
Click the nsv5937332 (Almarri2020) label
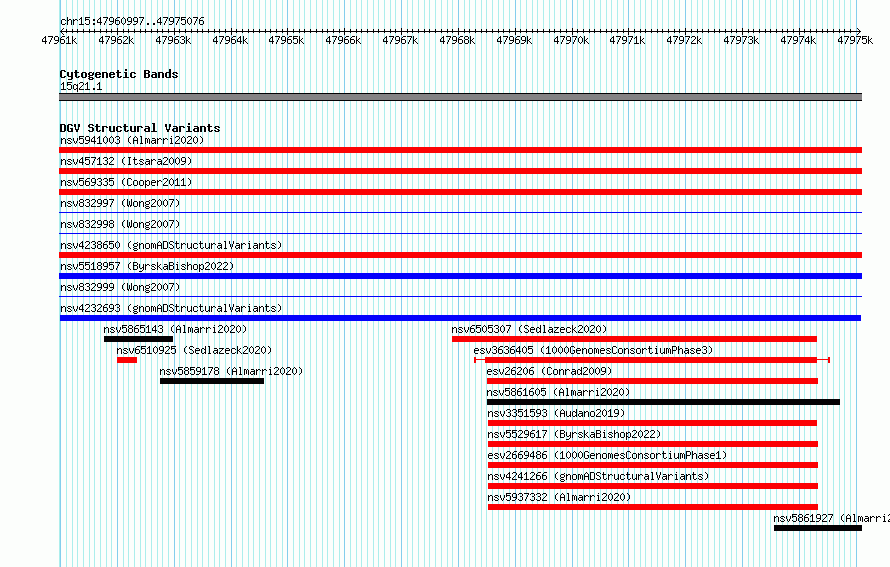click(x=559, y=497)
